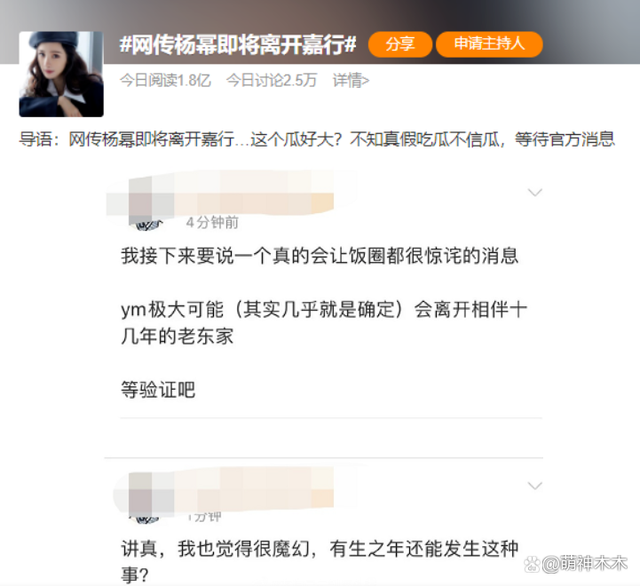
Task: Open post text starting 我接下来要说一个
Action: point(320,256)
